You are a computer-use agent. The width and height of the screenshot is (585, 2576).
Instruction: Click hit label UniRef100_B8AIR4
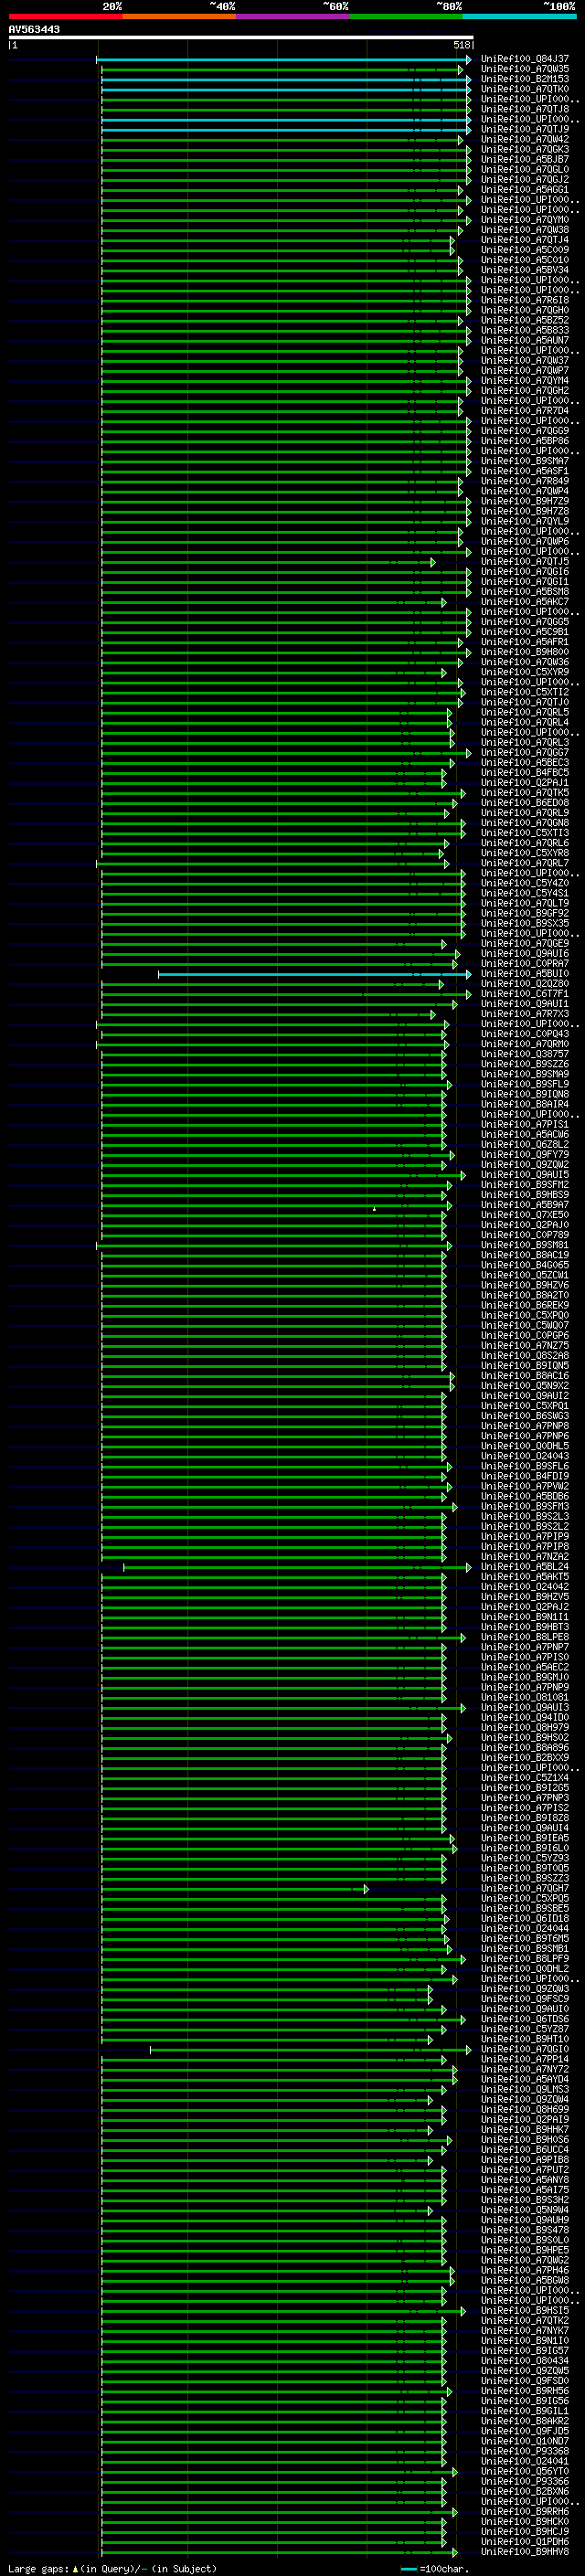[525, 1104]
